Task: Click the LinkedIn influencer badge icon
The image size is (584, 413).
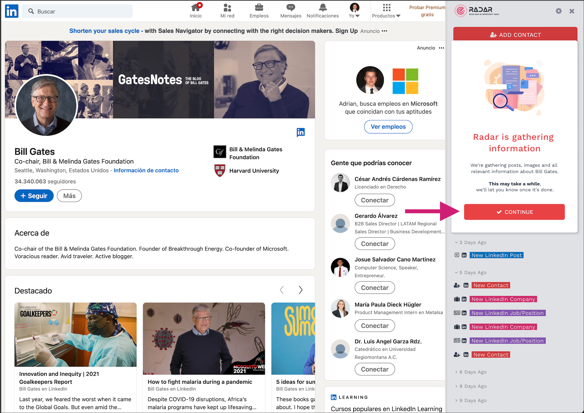Action: (301, 132)
